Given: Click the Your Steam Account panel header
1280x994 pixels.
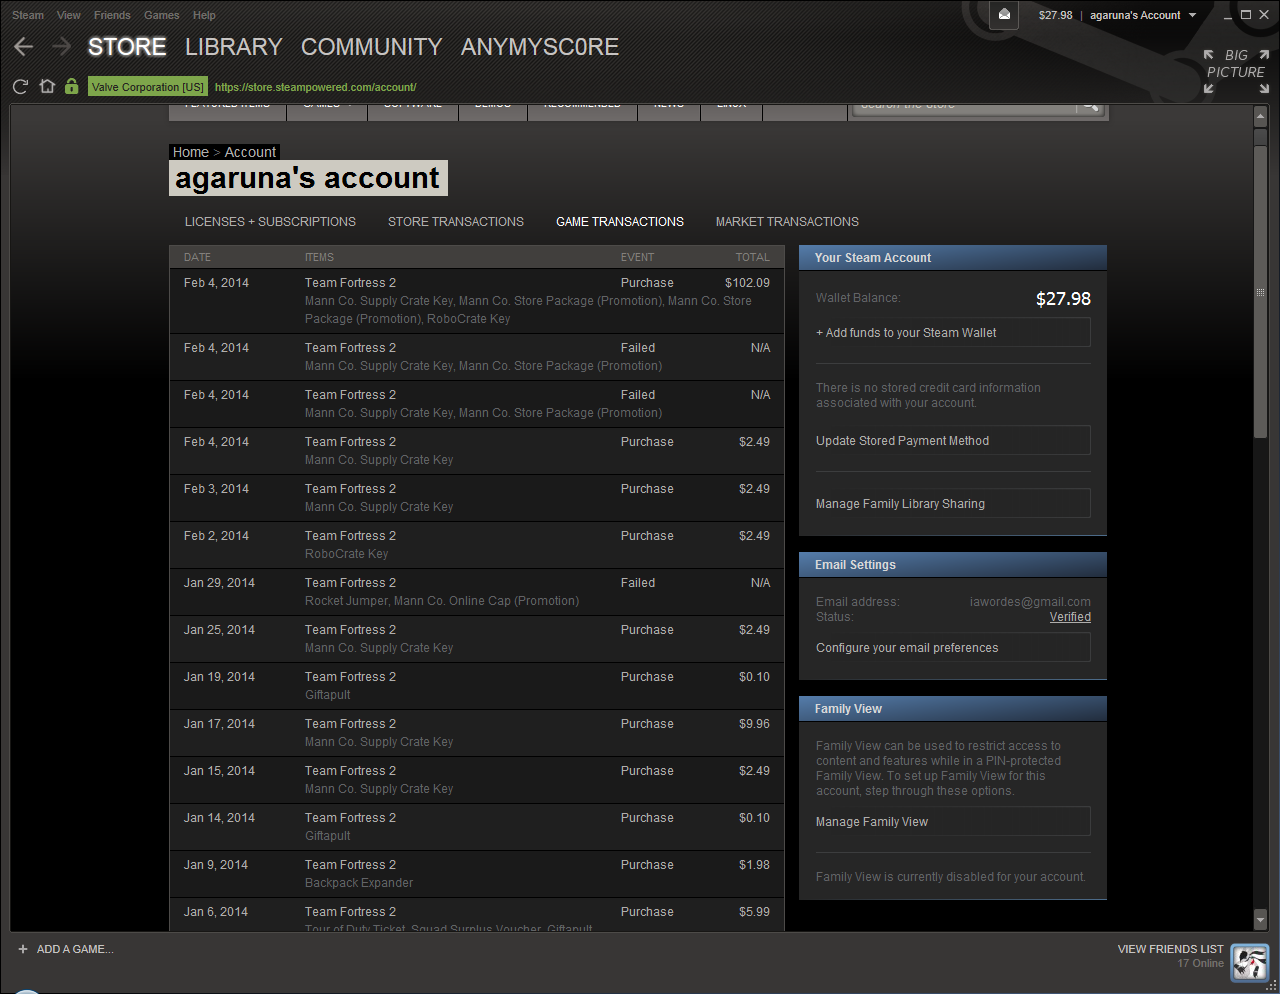Looking at the screenshot, I should click(953, 258).
